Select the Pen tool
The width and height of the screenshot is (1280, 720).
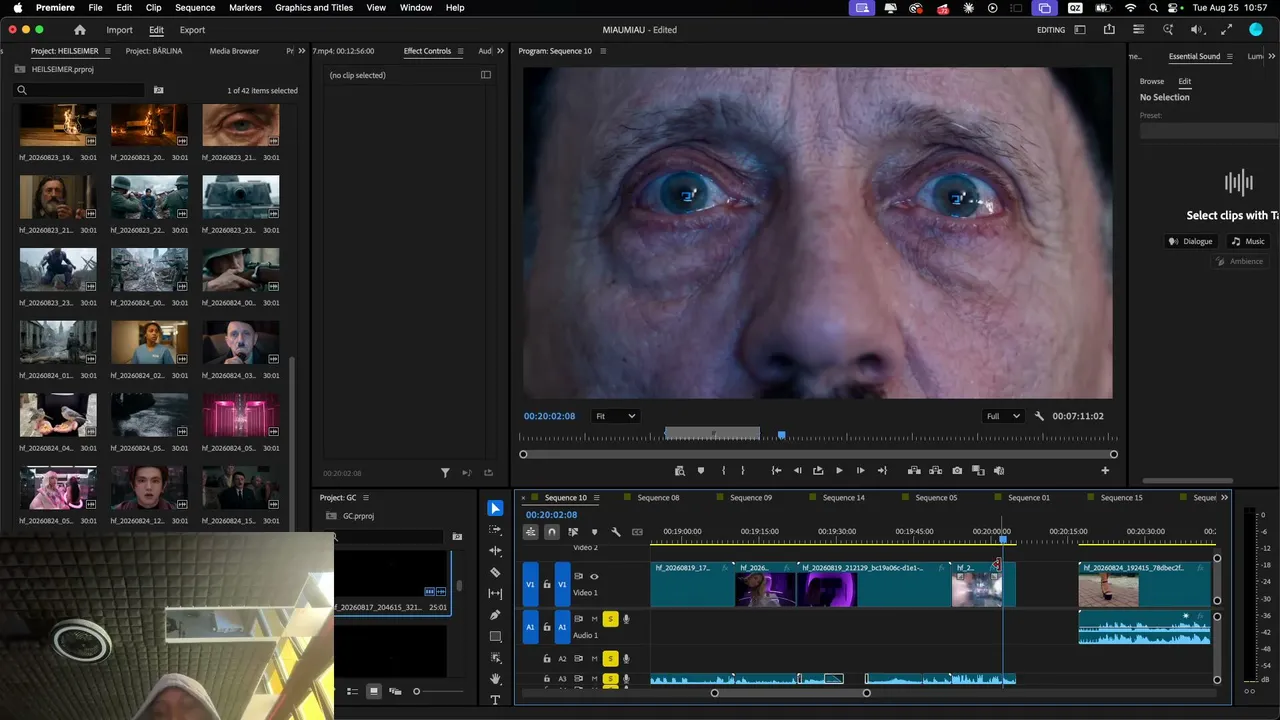(495, 615)
